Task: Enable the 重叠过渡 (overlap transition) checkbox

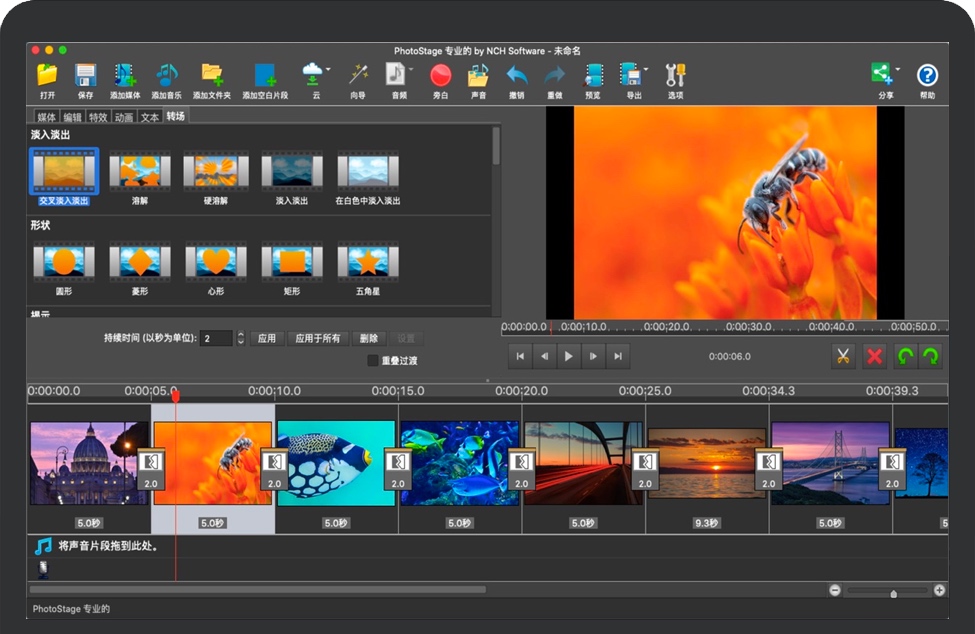Action: 373,359
